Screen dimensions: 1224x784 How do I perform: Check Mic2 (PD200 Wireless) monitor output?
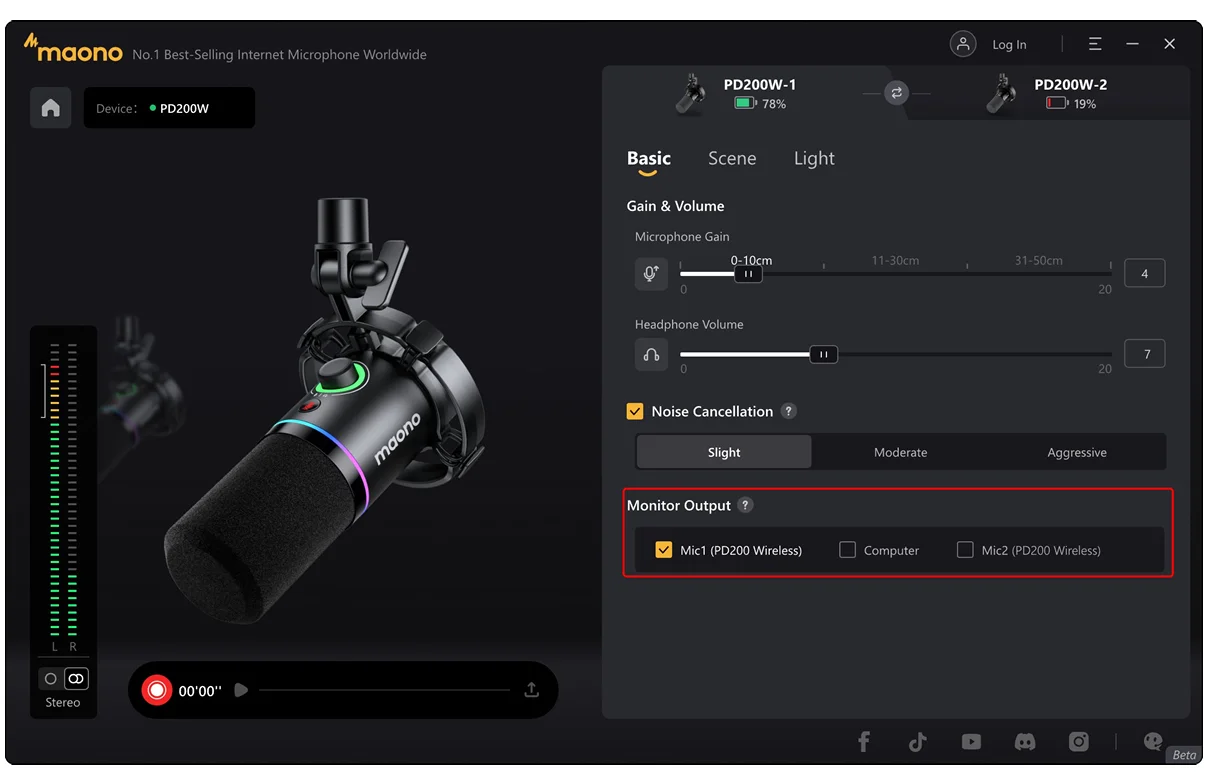point(965,550)
